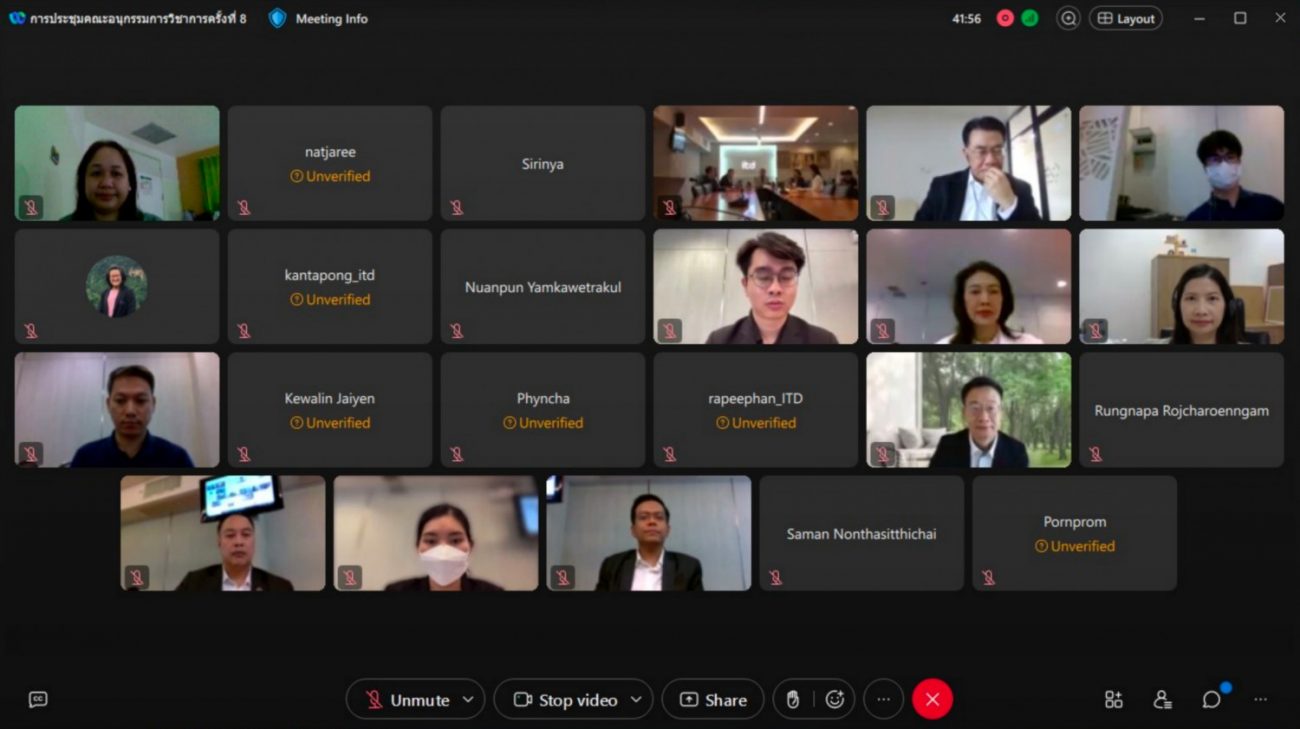
Task: Click the Unverified label under rapeephan_ITD
Action: (756, 423)
